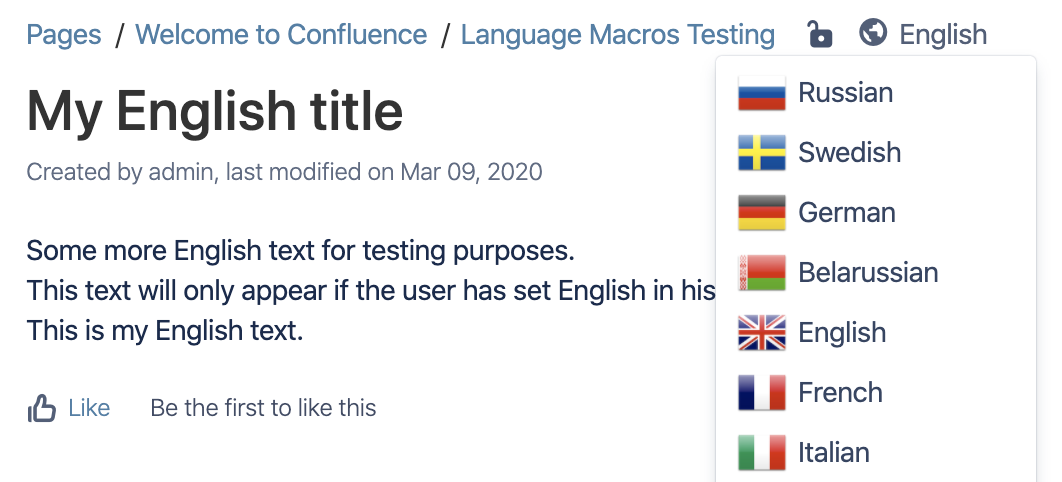Click the Swedish flag icon
The image size is (1062, 482).
click(762, 153)
